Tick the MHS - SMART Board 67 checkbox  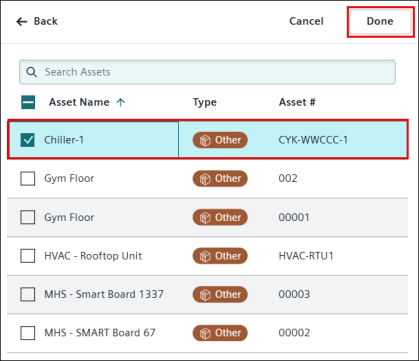point(28,333)
